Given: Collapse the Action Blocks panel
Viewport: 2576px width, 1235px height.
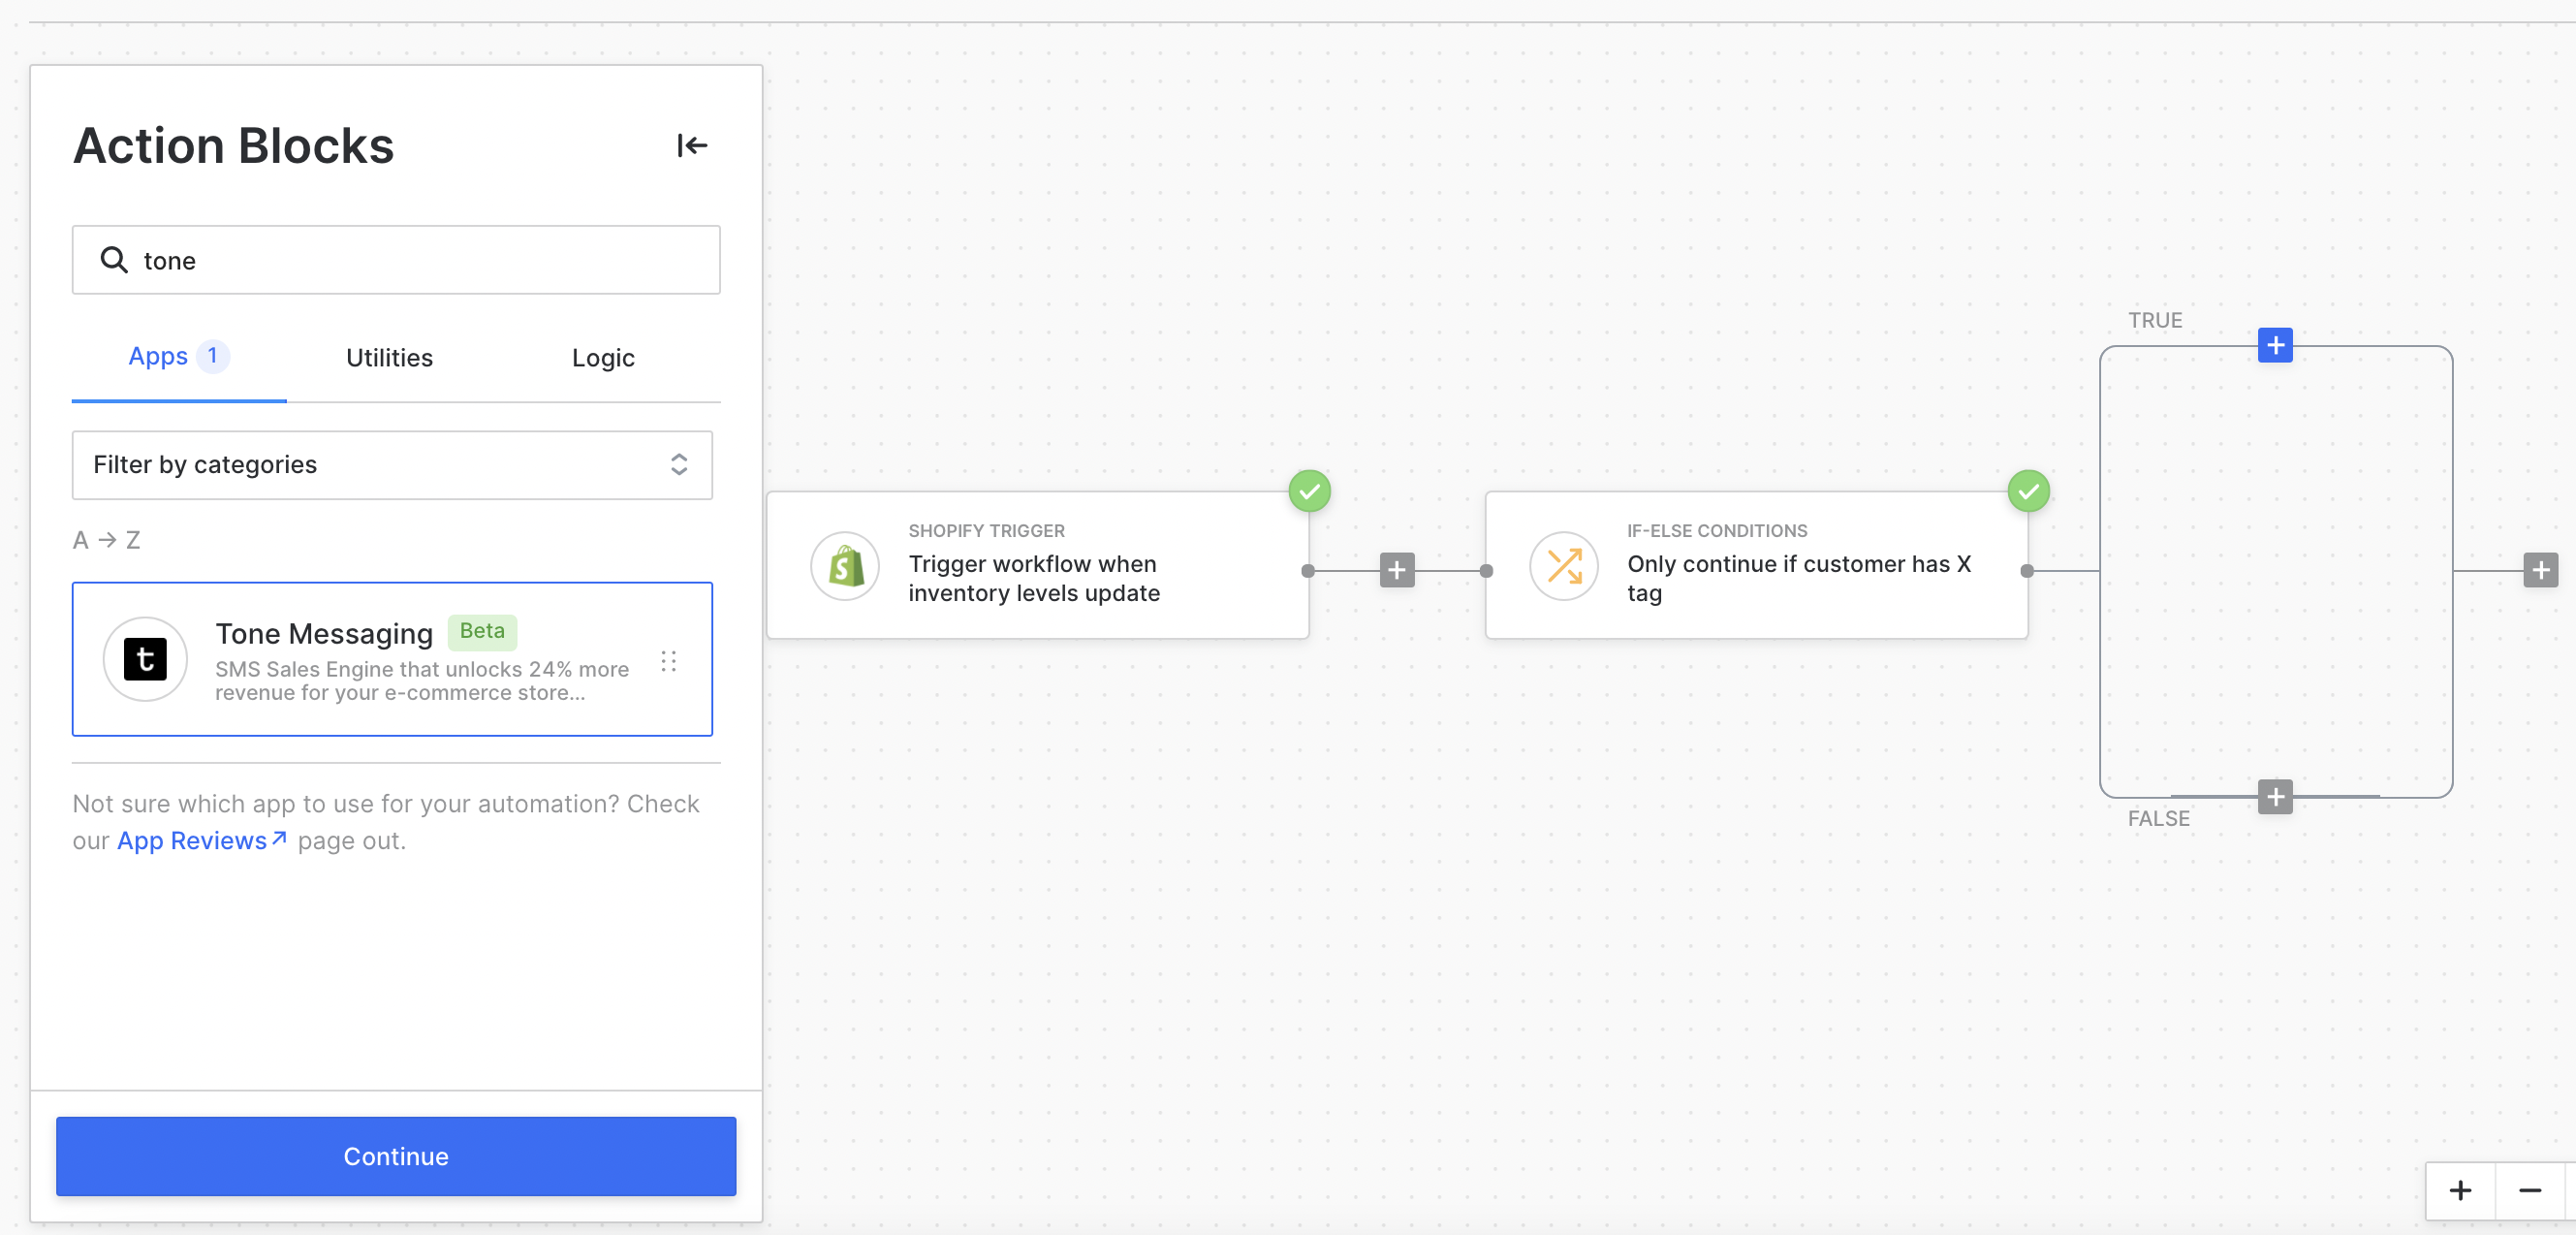Looking at the screenshot, I should click(x=691, y=146).
